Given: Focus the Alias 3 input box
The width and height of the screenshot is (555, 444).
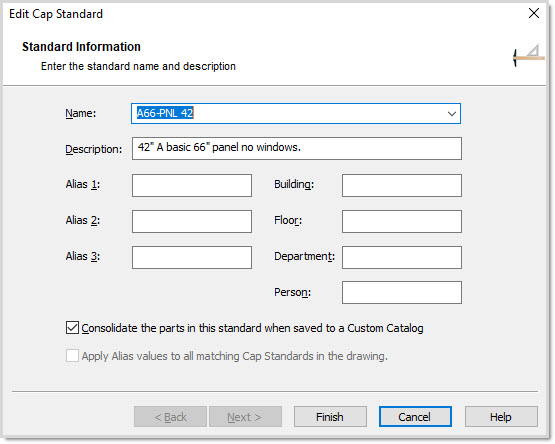Looking at the screenshot, I should pos(192,257).
